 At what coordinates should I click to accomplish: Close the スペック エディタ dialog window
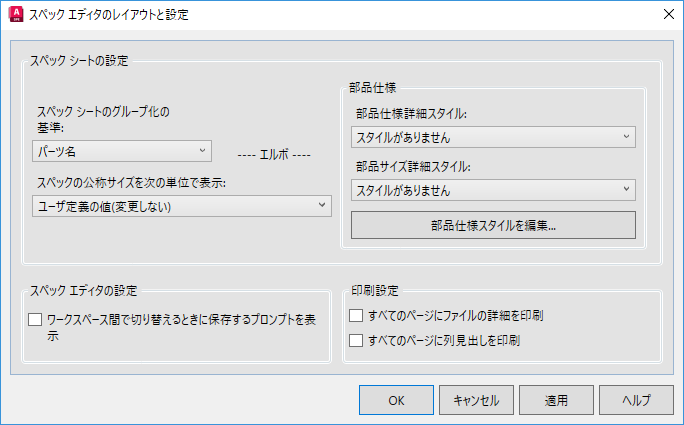coord(666,14)
